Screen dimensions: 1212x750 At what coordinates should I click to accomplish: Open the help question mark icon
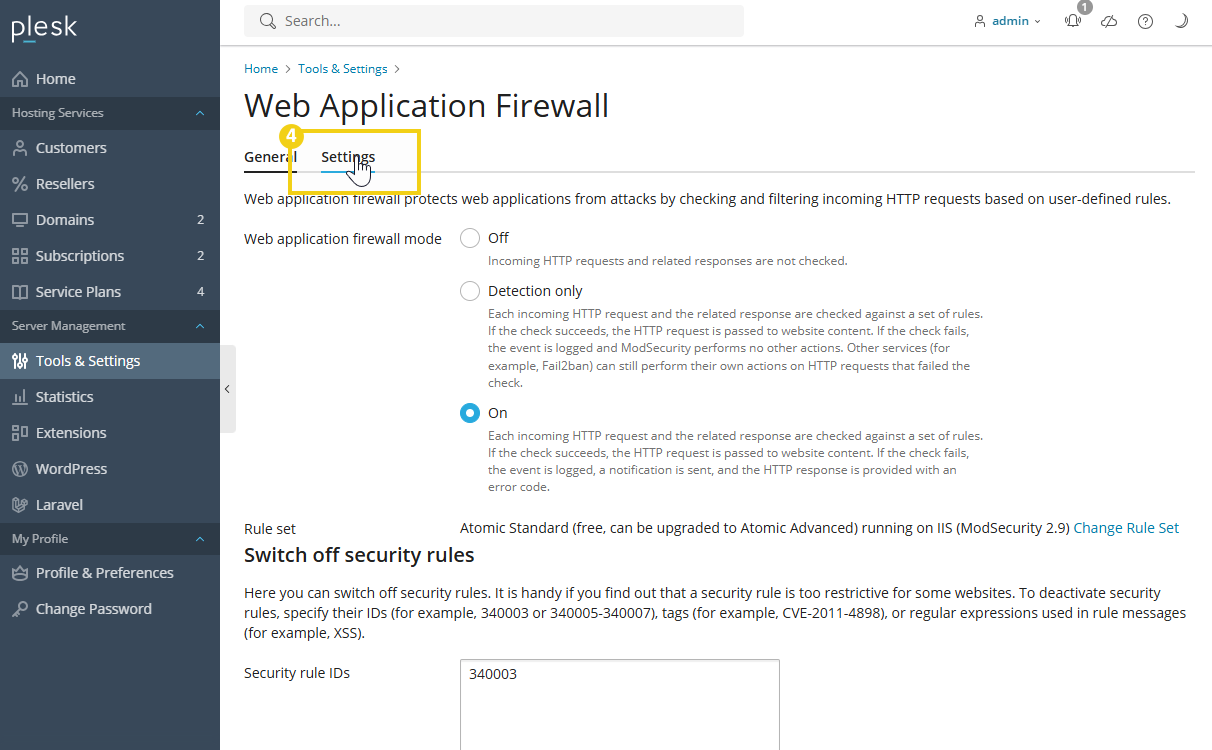pyautogui.click(x=1146, y=21)
